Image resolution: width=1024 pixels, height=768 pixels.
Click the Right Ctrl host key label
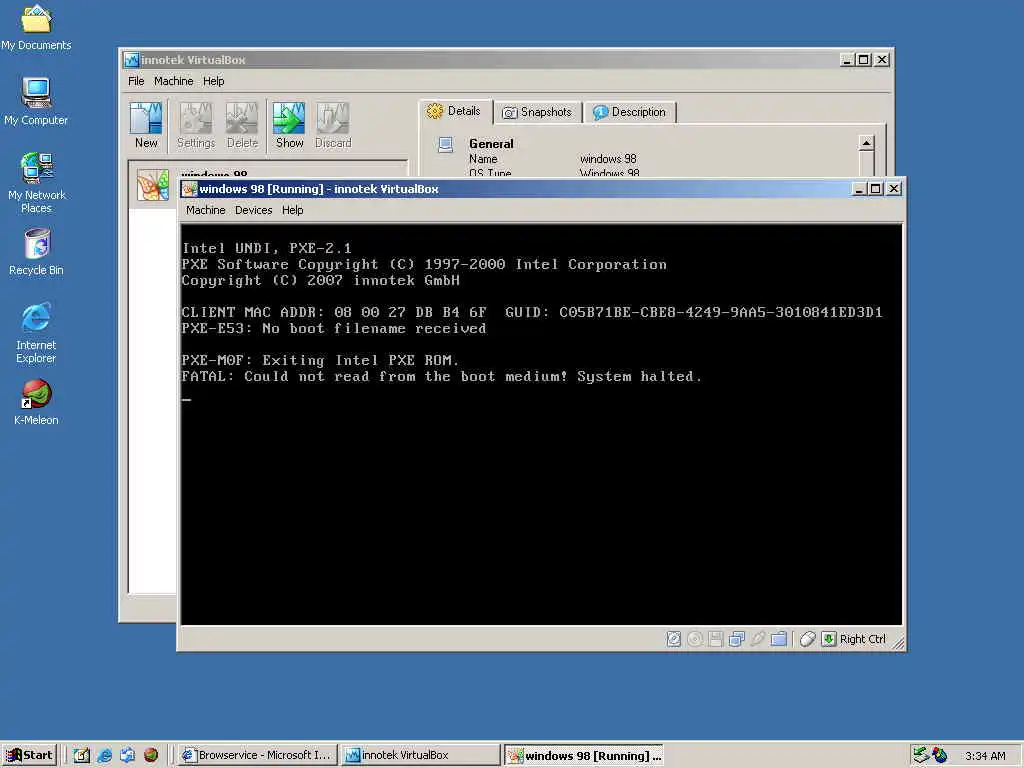pos(863,639)
